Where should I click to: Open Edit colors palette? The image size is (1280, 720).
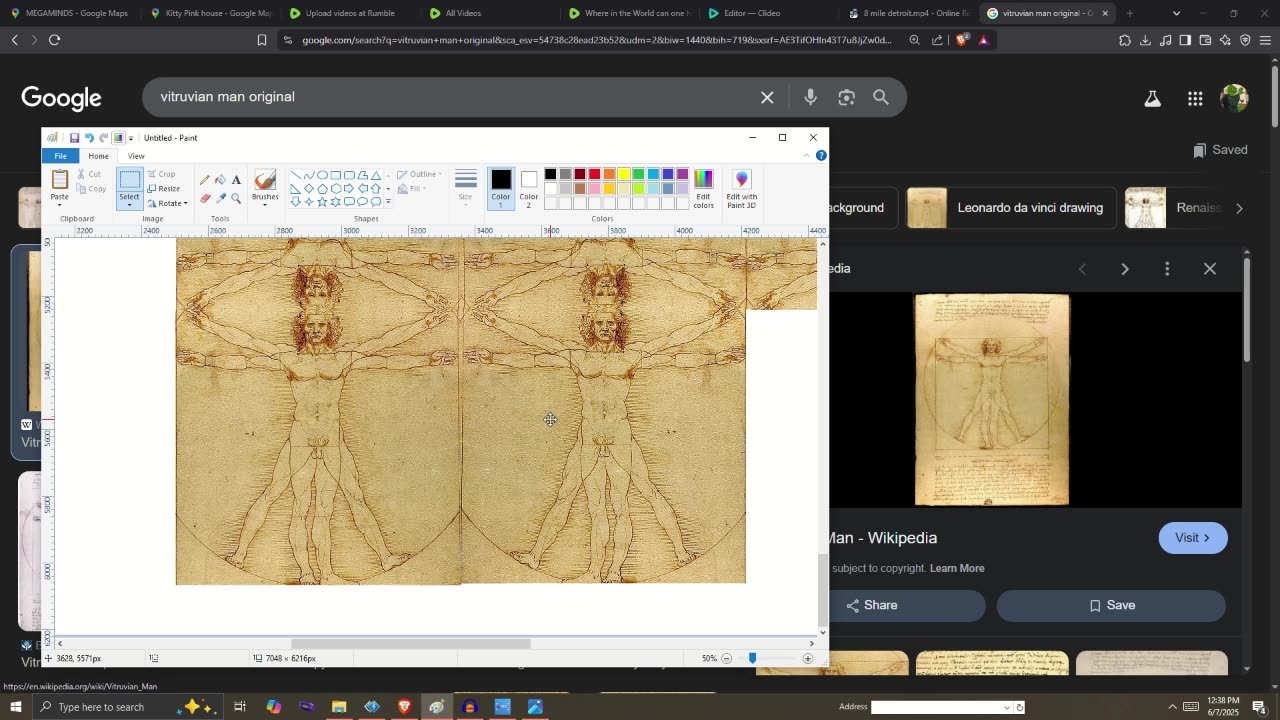point(704,188)
